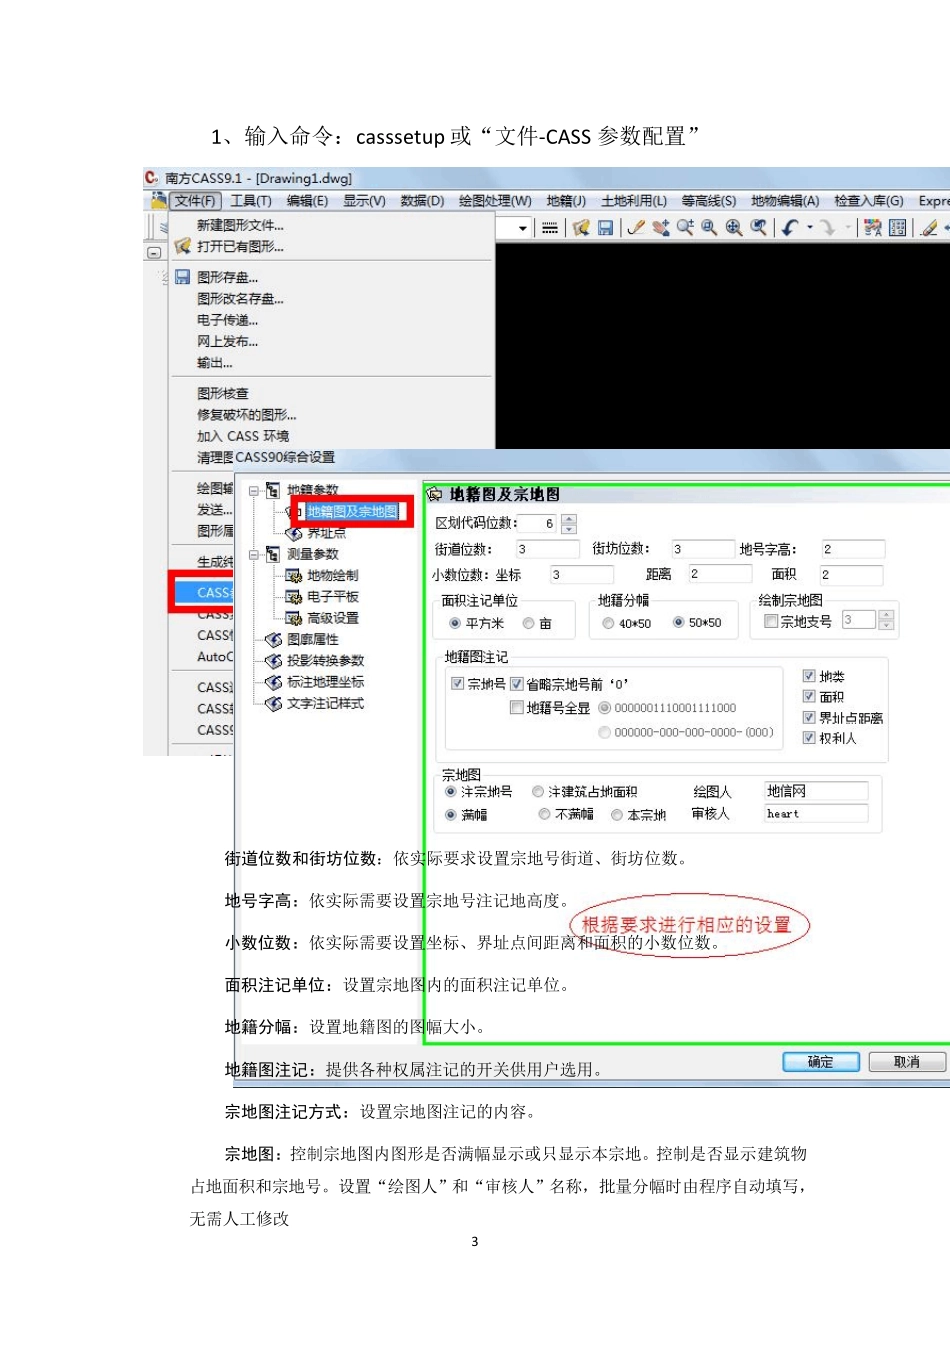950x1345 pixels.
Task: Click the zoom window magnifier icon
Action: (709, 228)
